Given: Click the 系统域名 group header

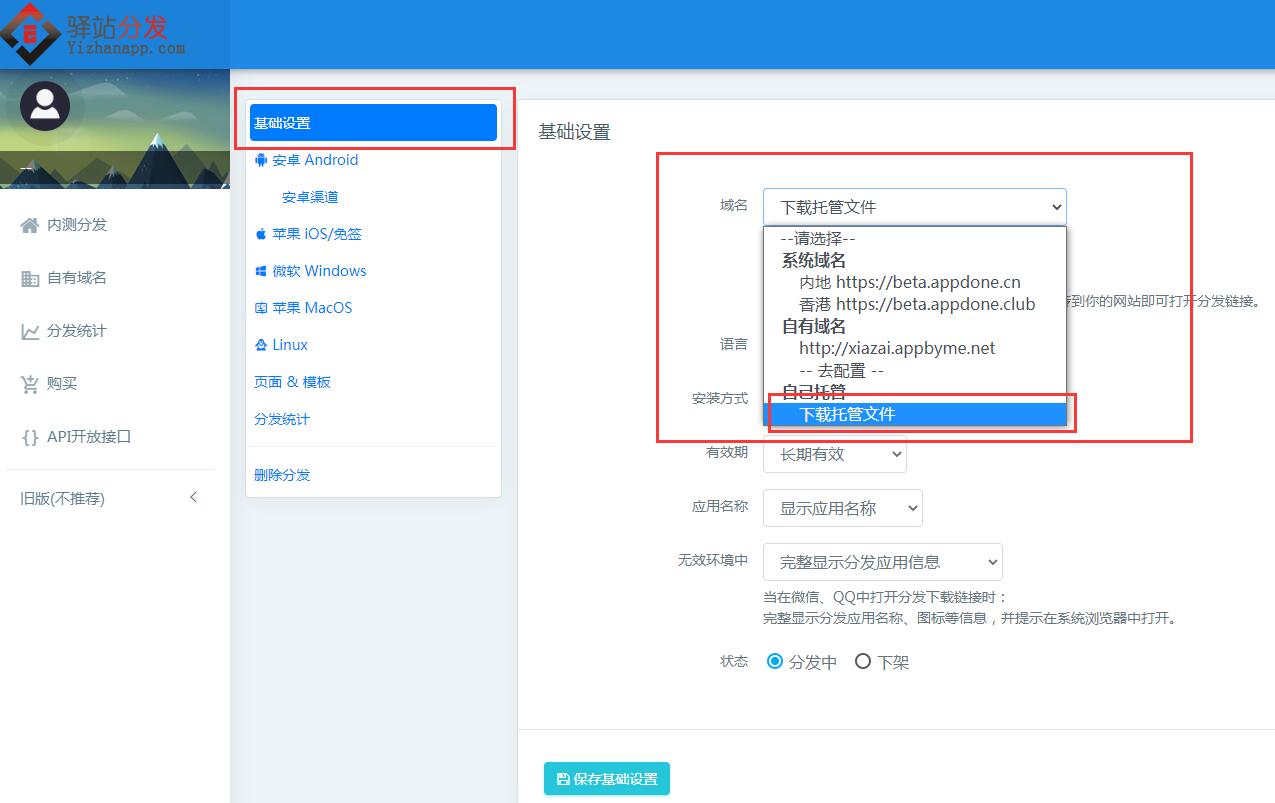Looking at the screenshot, I should pos(814,261).
